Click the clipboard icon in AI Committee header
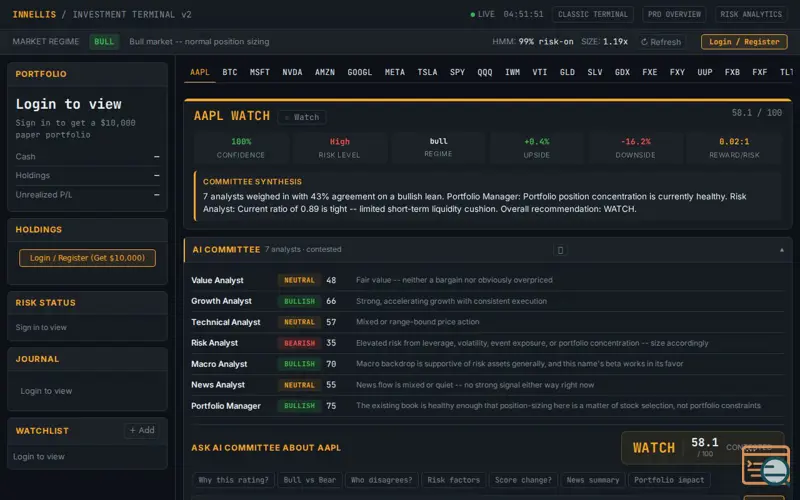The width and height of the screenshot is (800, 500). tap(560, 250)
